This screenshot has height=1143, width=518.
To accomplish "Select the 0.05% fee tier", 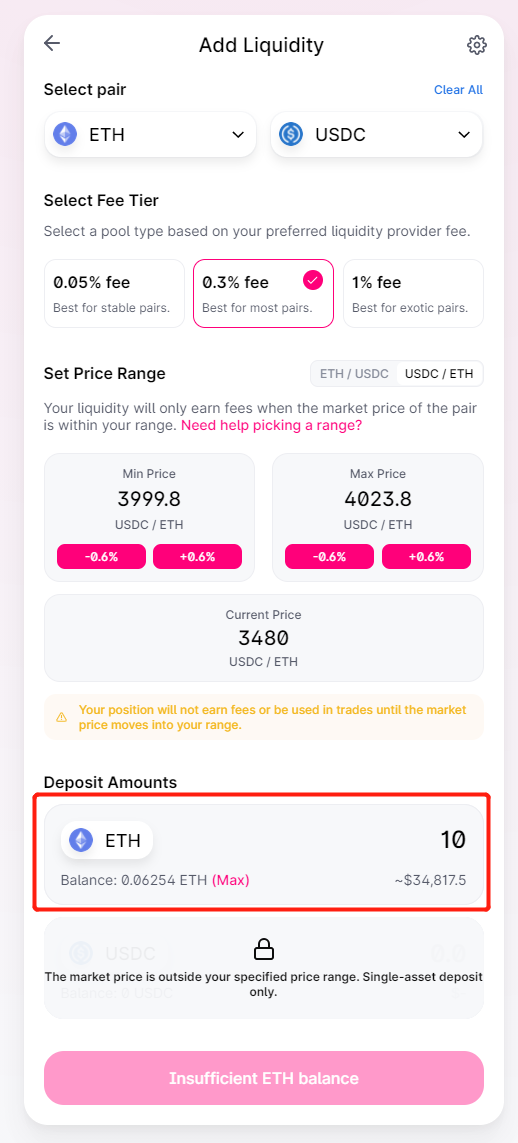I will pyautogui.click(x=114, y=293).
